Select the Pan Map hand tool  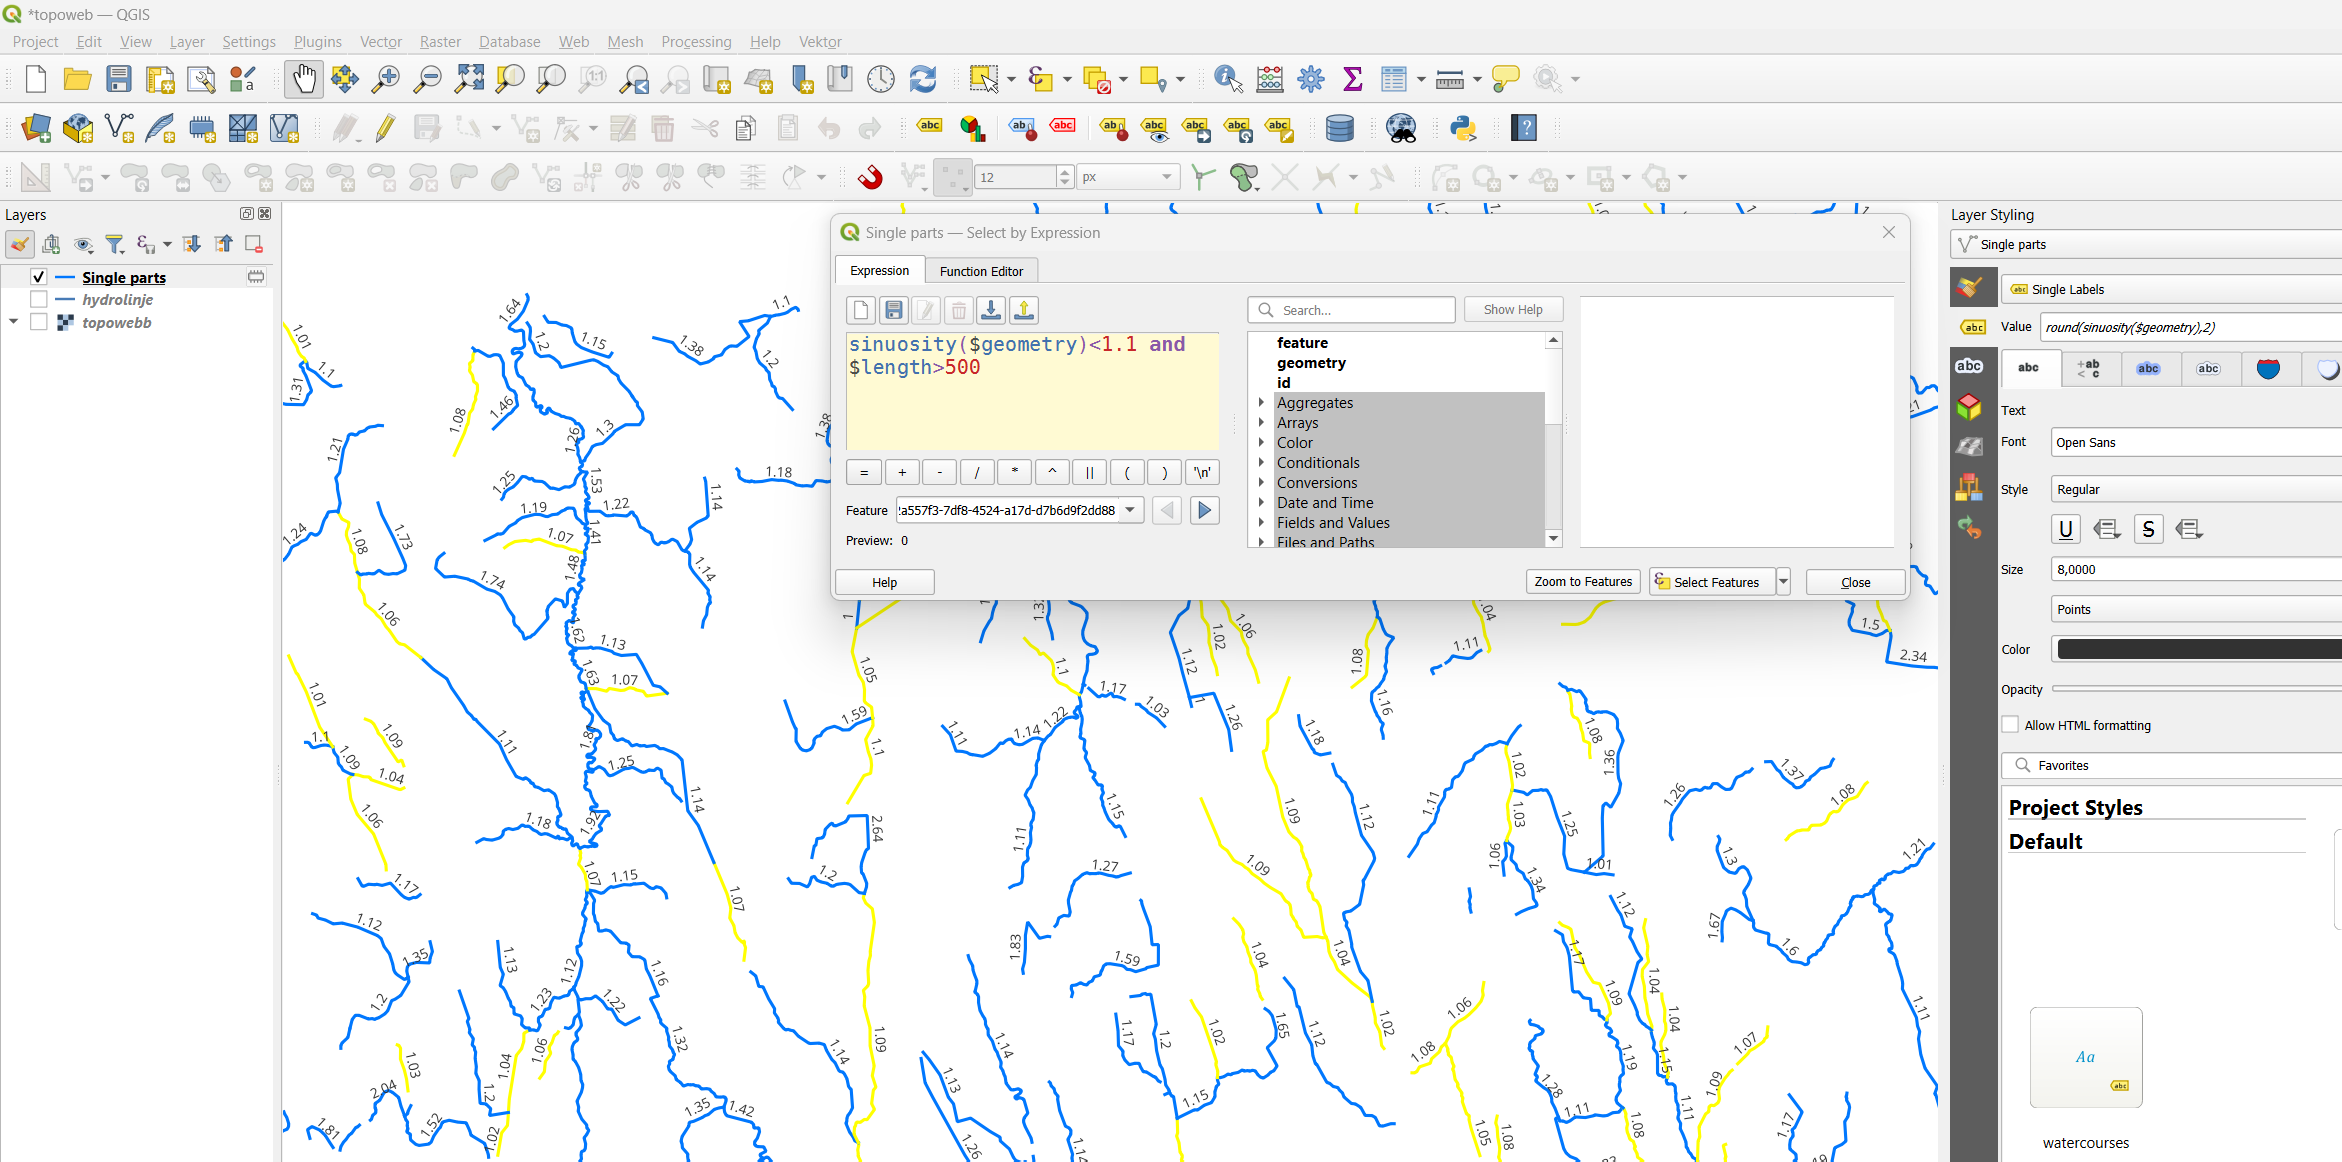[303, 79]
